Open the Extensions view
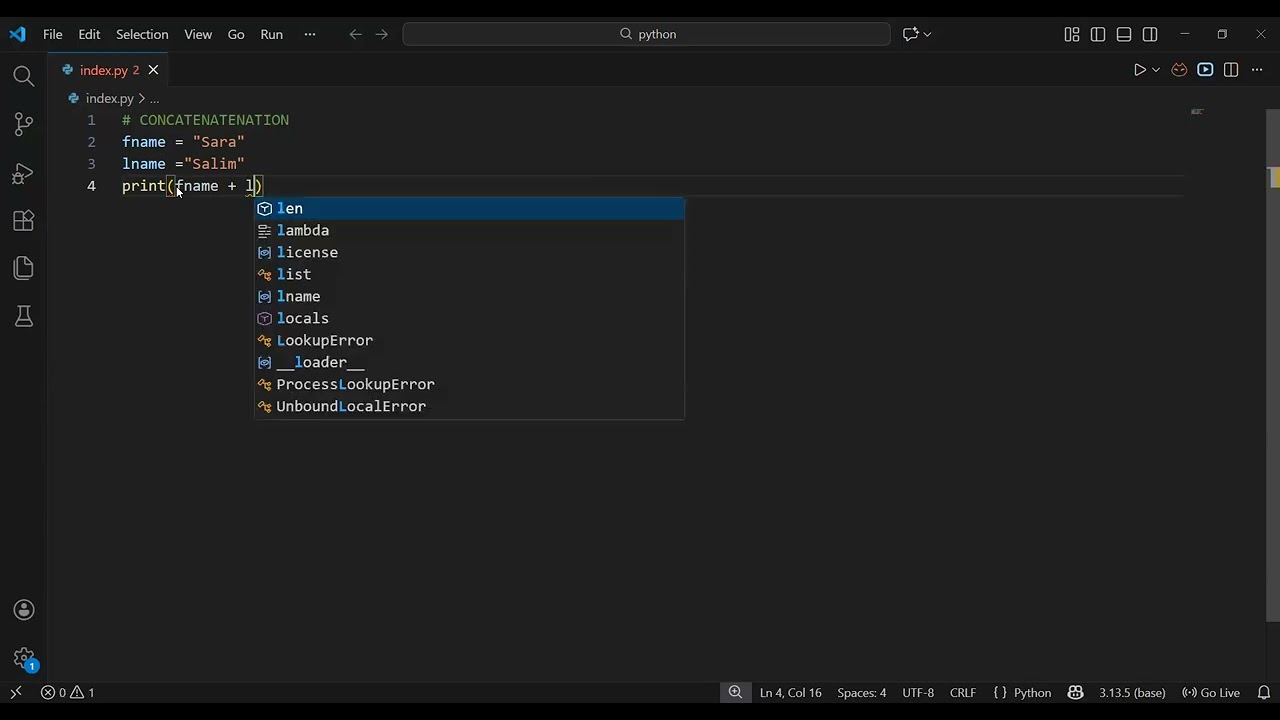This screenshot has height=720, width=1280. (24, 220)
